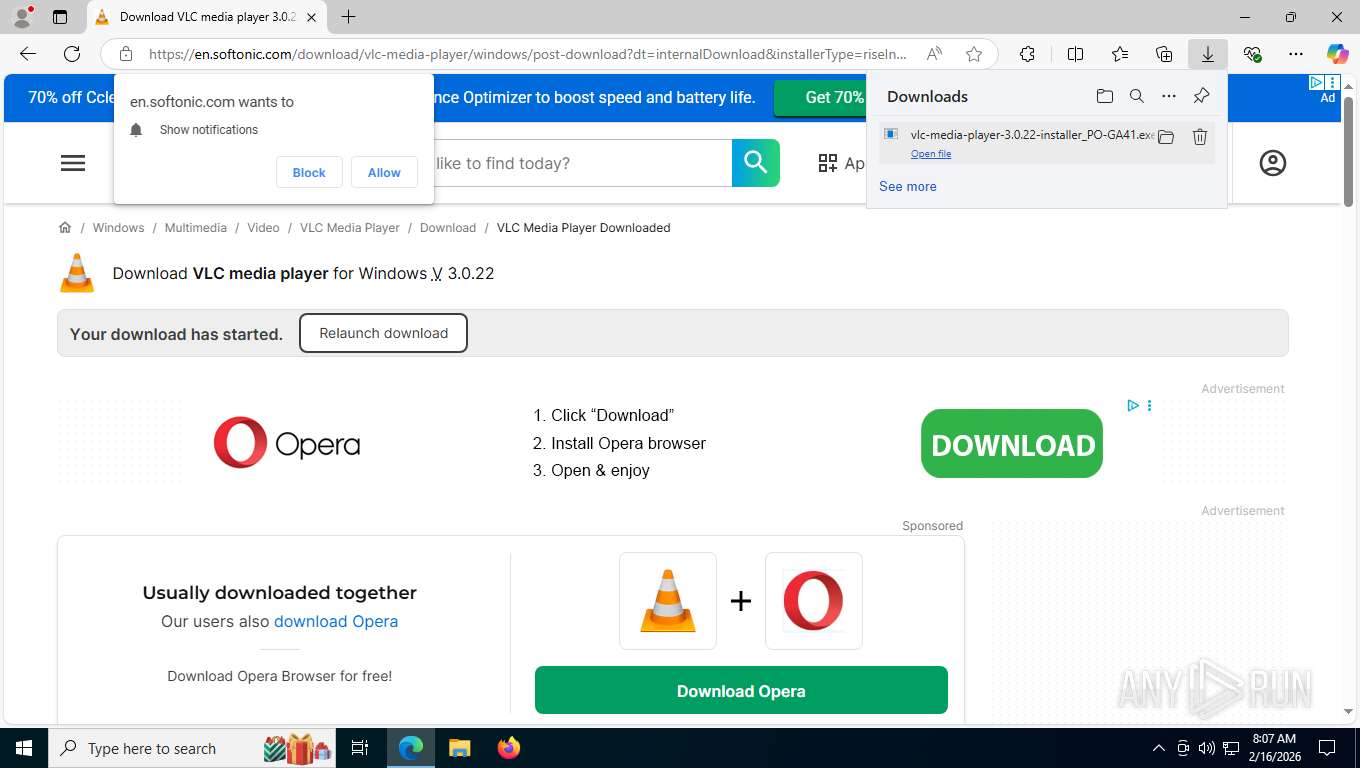Open the Extensions puzzle icon
Viewport: 1360px width, 768px height.
pyautogui.click(x=1027, y=54)
